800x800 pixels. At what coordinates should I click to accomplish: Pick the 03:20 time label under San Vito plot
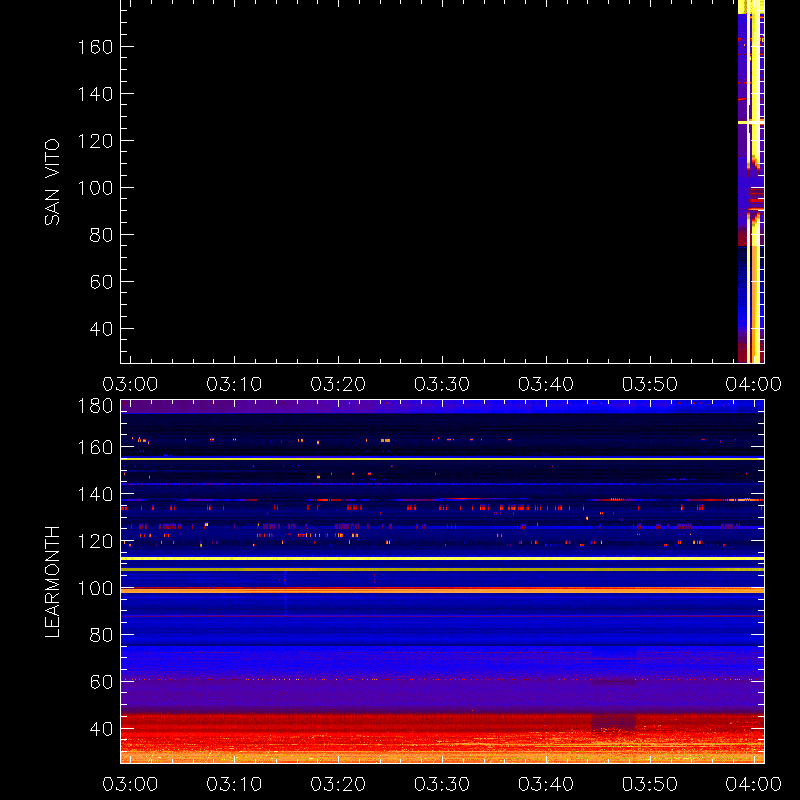coord(338,384)
